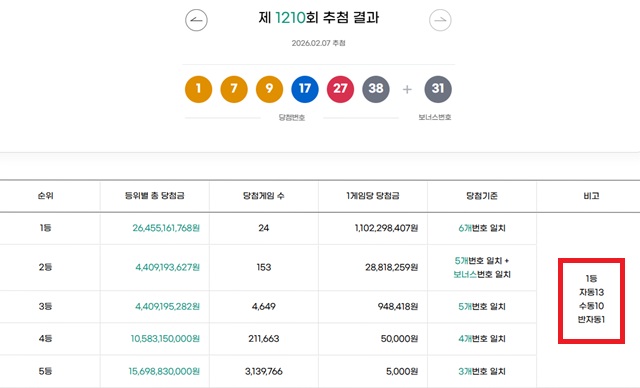Select the draw date 2026.02.07 추첨
640x388 pixels.
[x=318, y=43]
